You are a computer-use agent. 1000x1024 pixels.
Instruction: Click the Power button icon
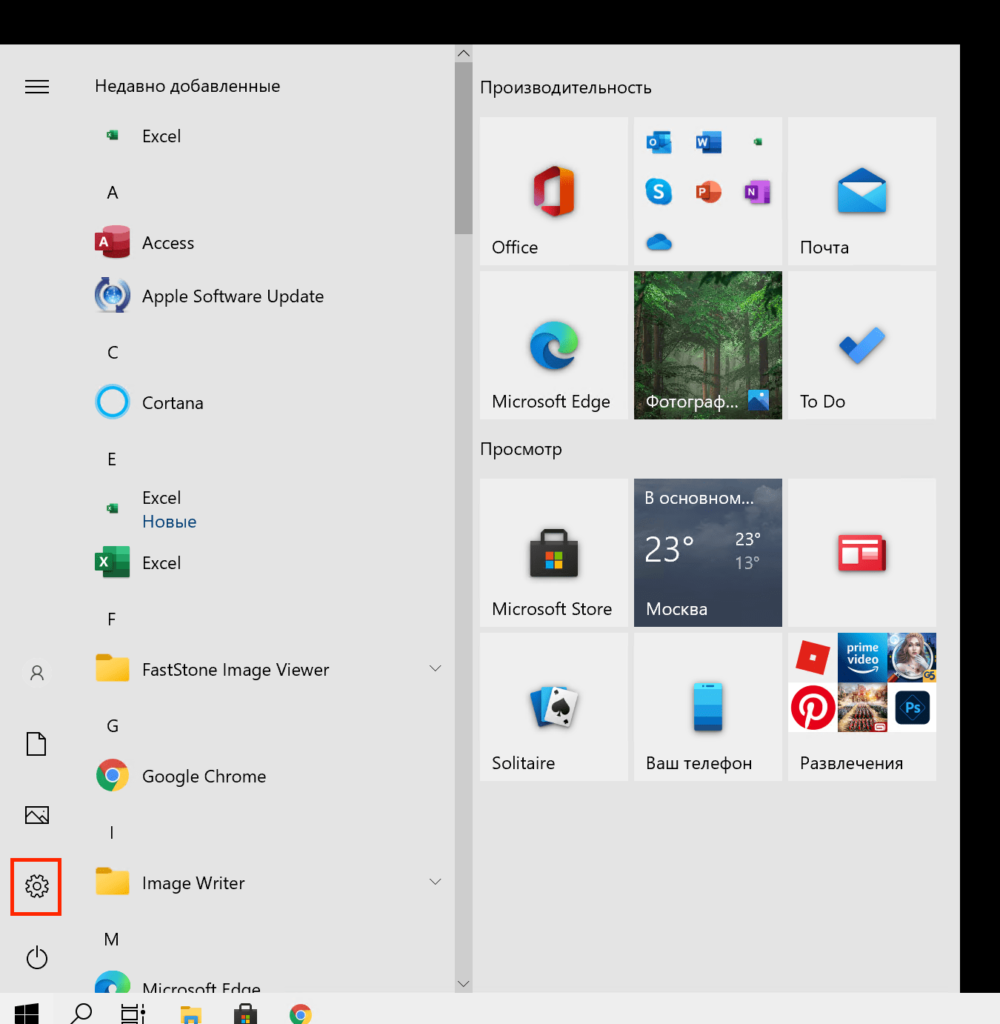tap(37, 957)
